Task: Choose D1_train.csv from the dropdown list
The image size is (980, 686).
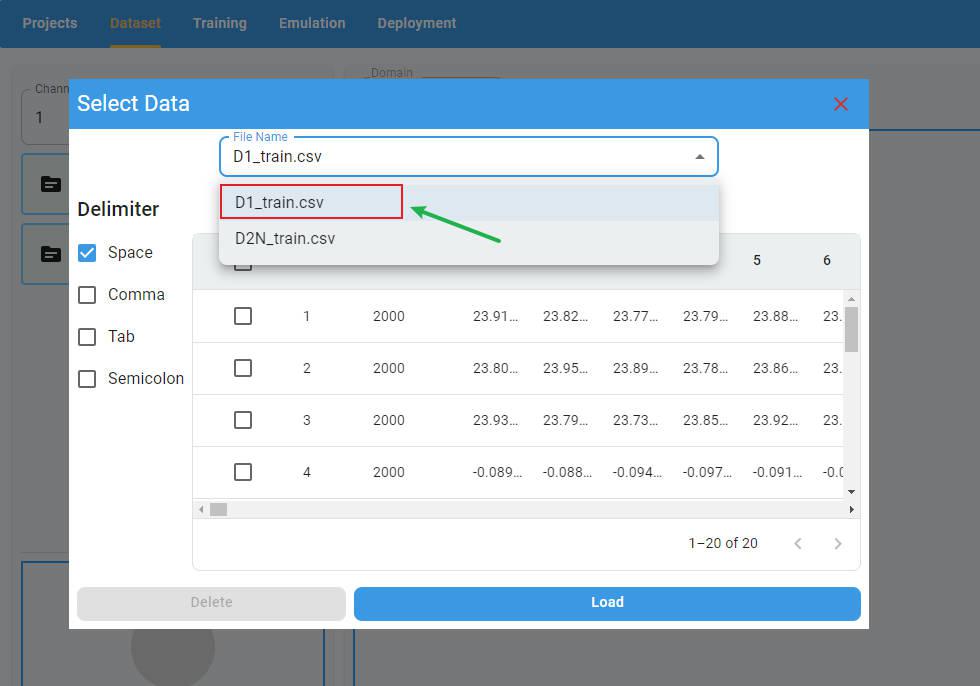Action: 280,202
